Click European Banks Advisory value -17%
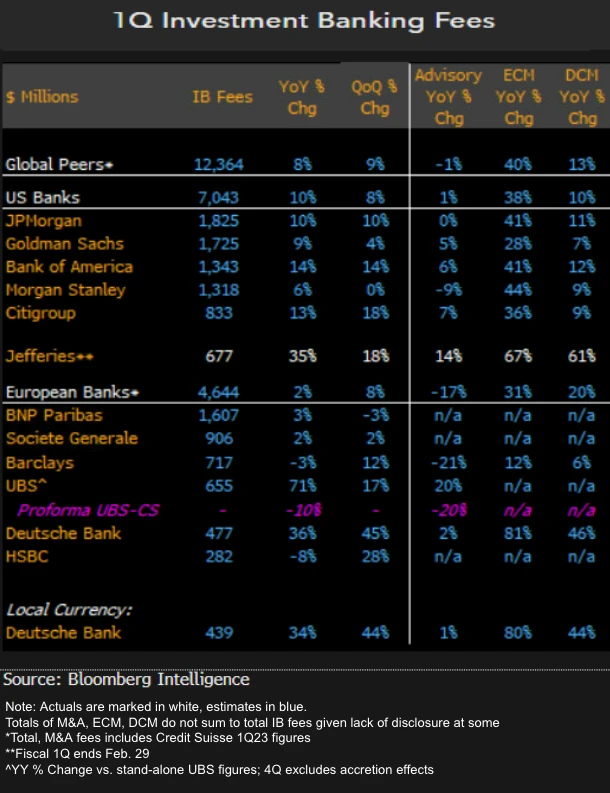This screenshot has height=793, width=610. (449, 392)
